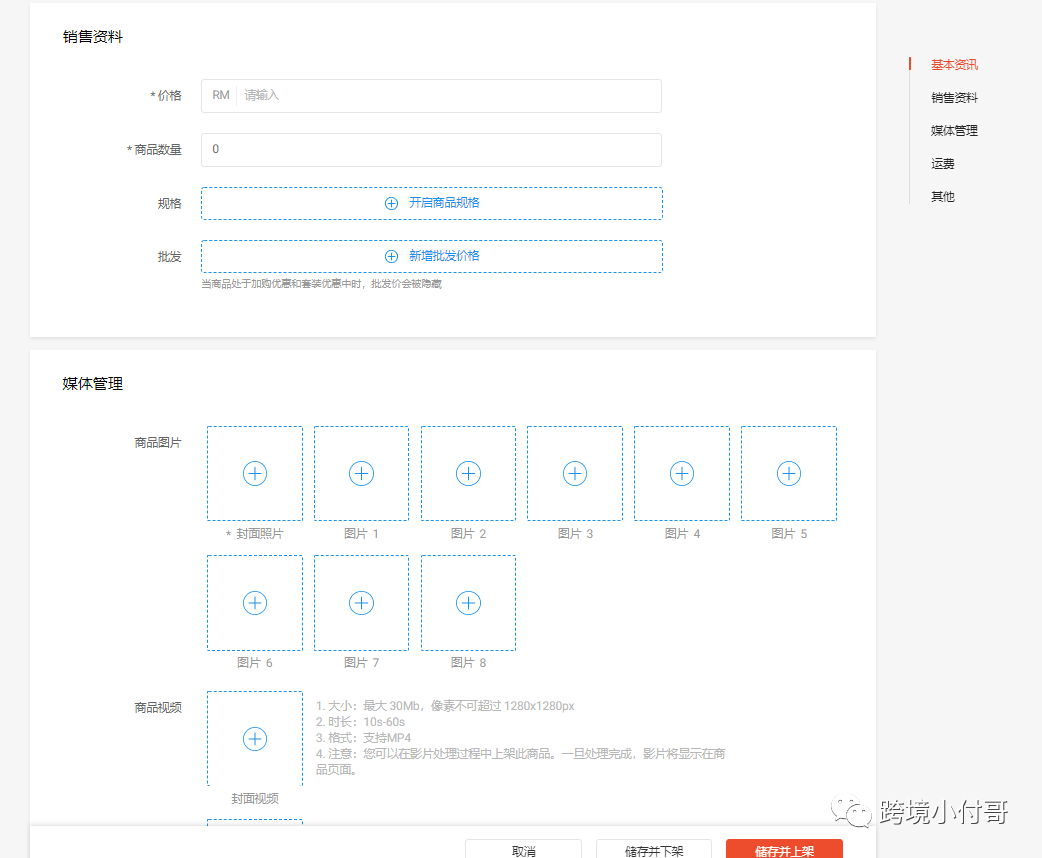This screenshot has width=1042, height=858.
Task: Click the plus icon for 封面照片 upload
Action: pos(255,474)
